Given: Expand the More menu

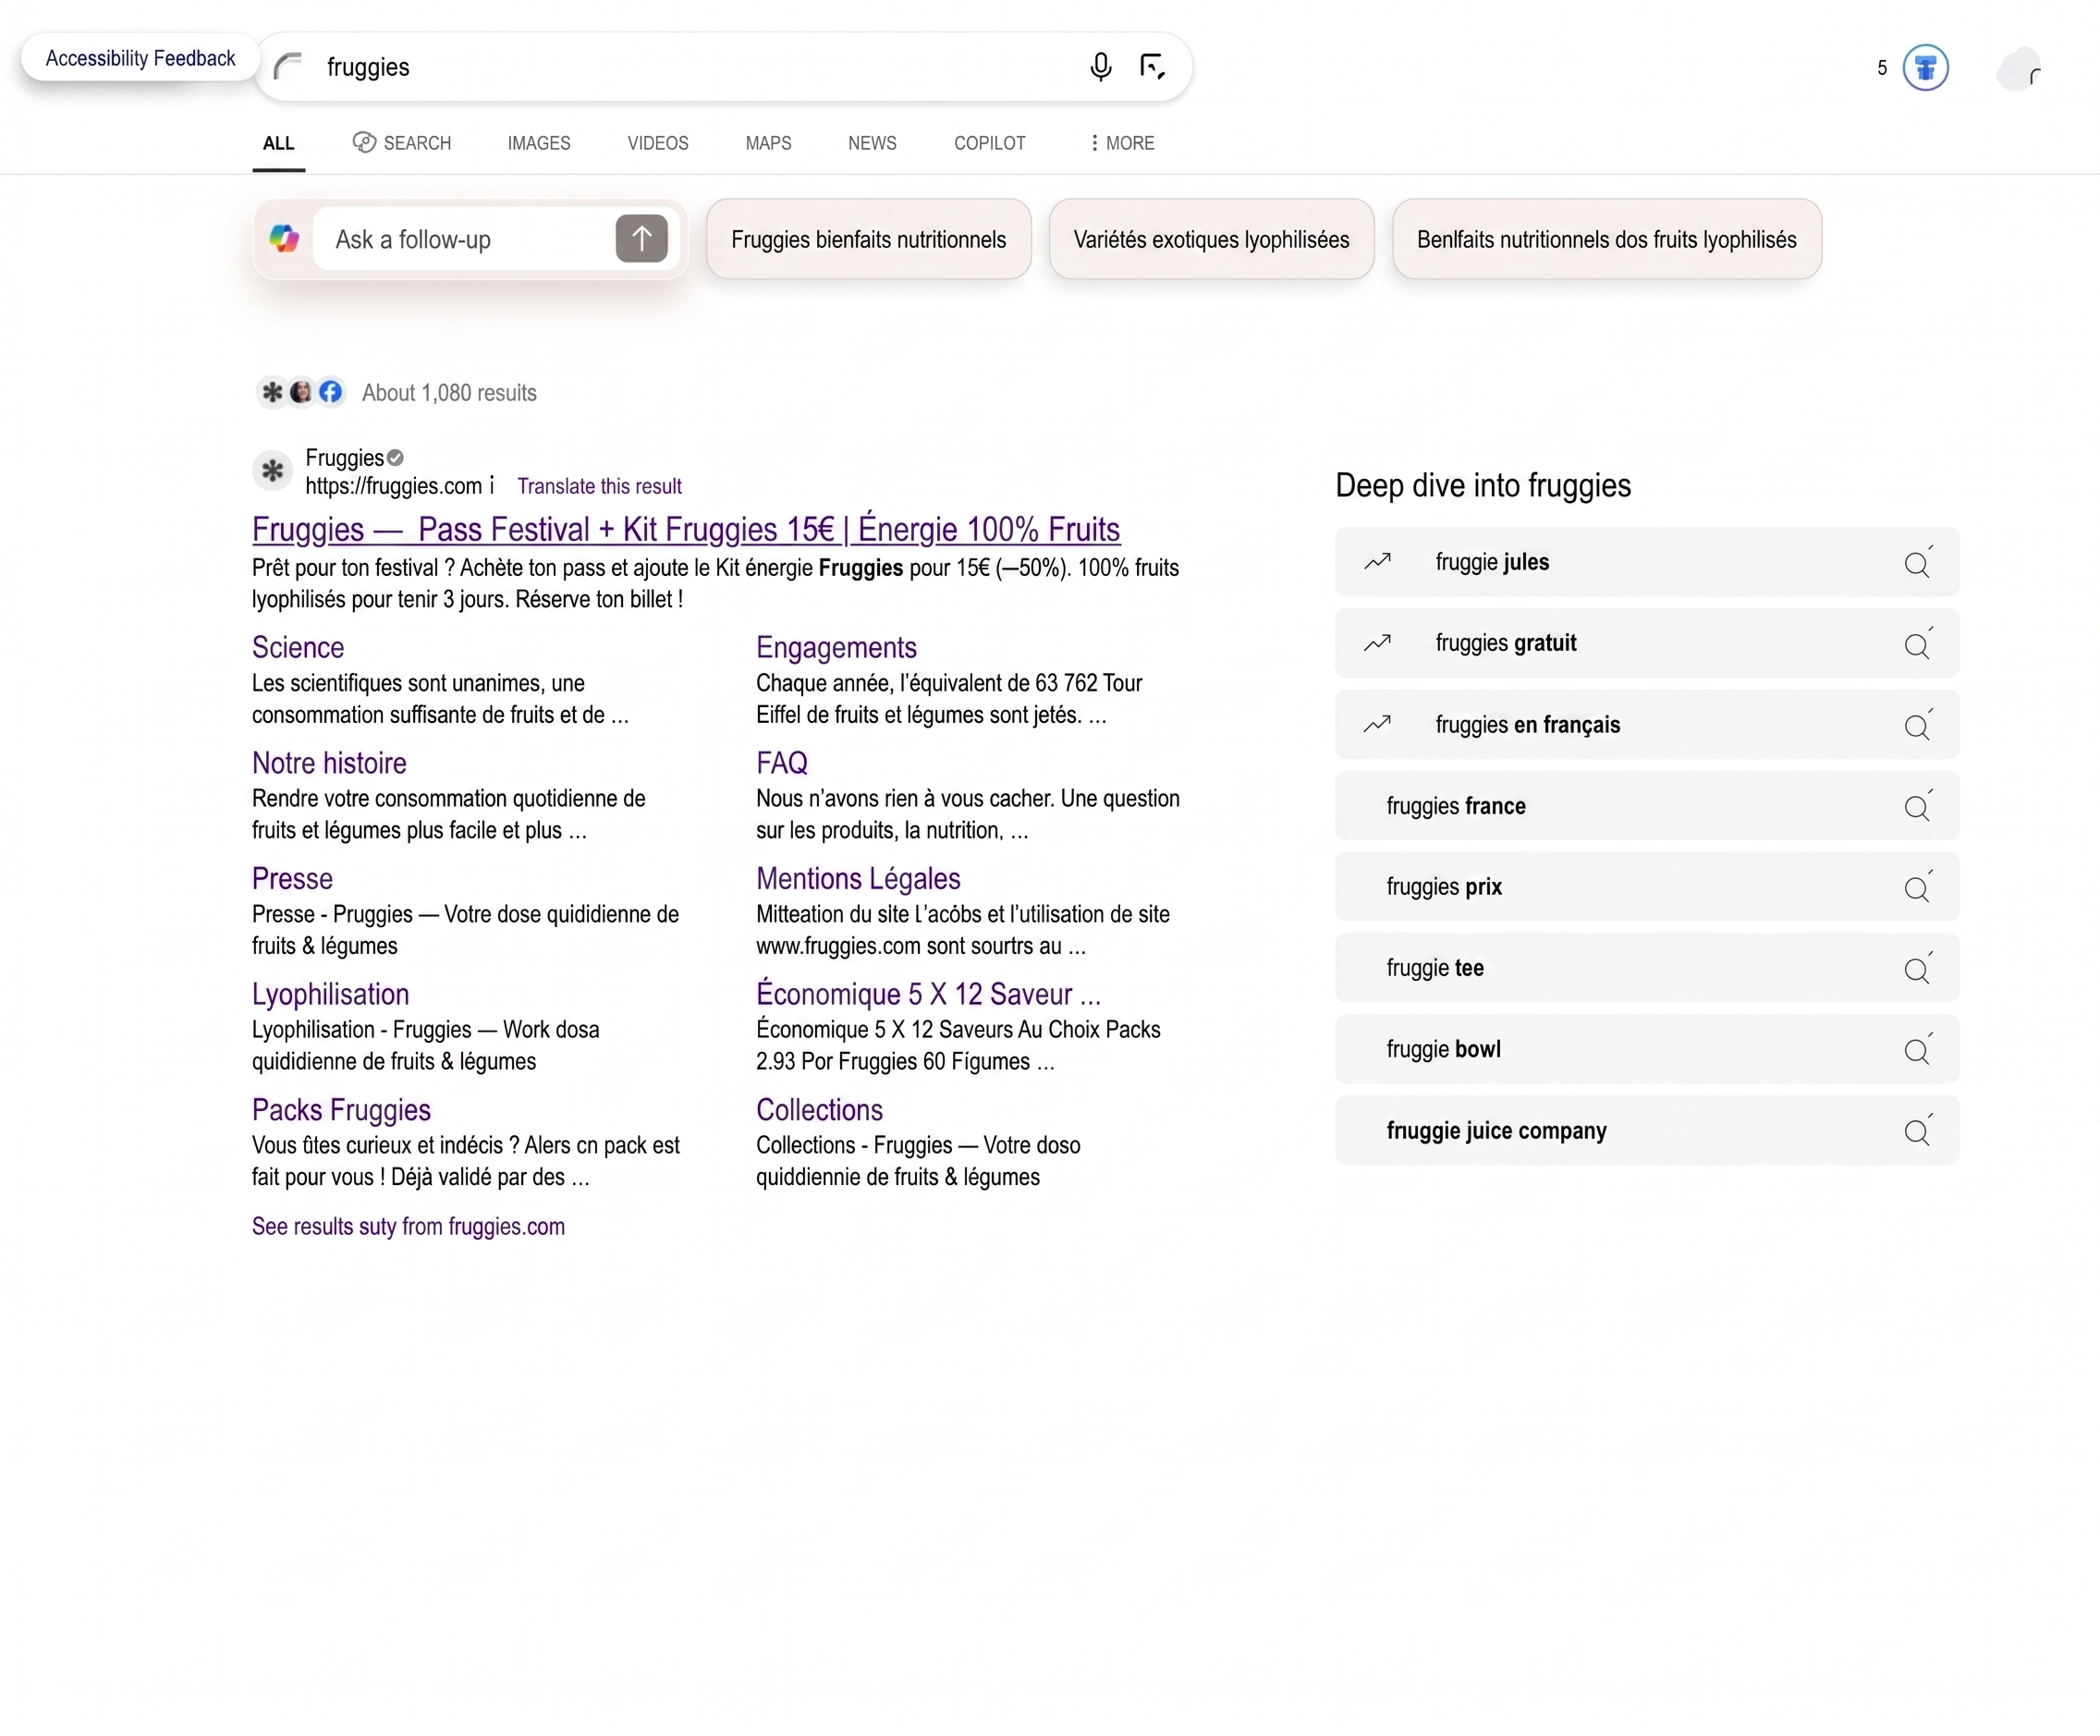Looking at the screenshot, I should click(x=1122, y=143).
